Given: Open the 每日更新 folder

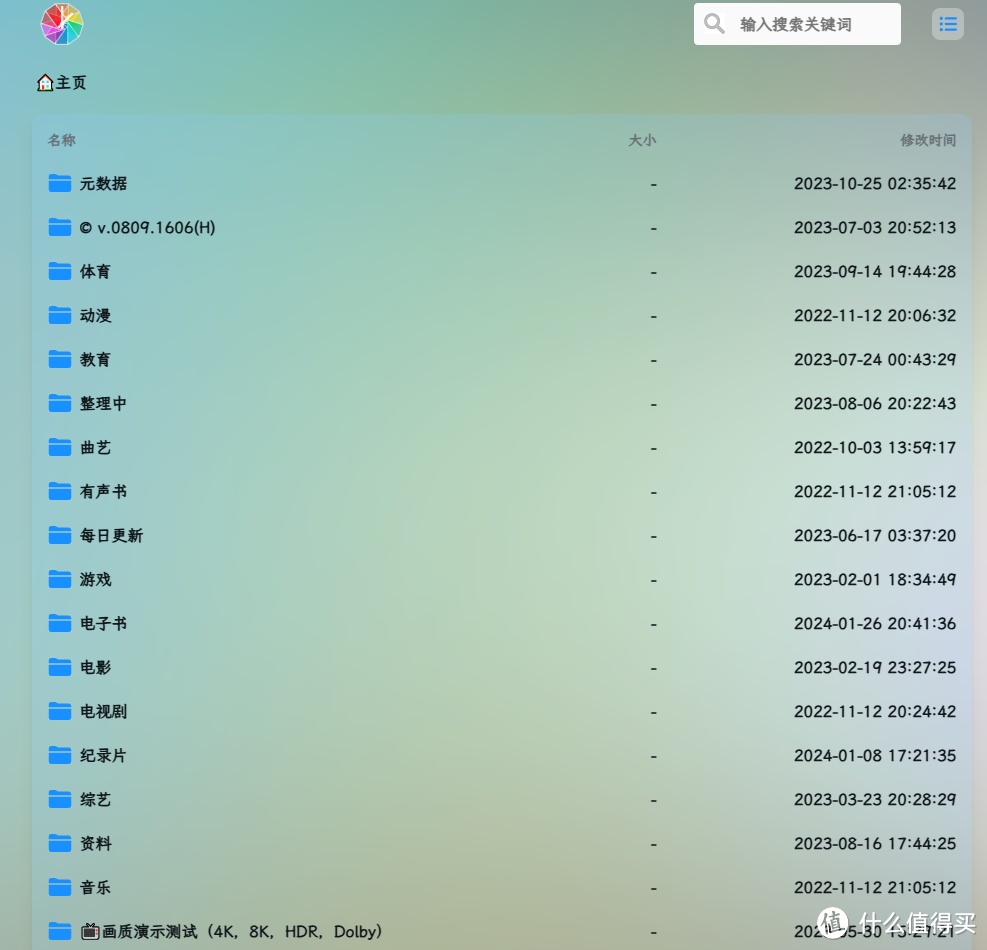Looking at the screenshot, I should pos(111,536).
